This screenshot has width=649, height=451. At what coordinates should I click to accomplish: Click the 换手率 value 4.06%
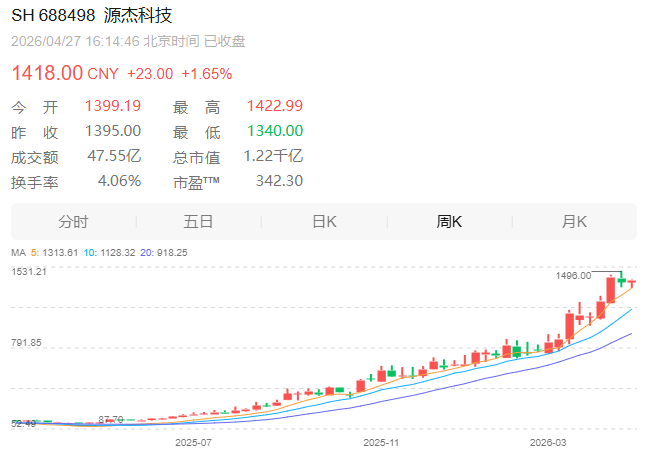tap(119, 181)
